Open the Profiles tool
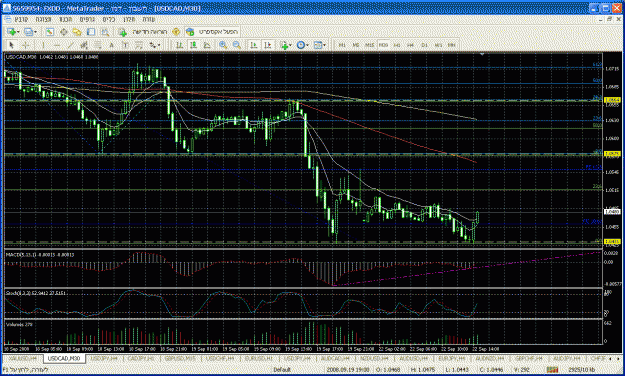The image size is (625, 376). (28, 32)
